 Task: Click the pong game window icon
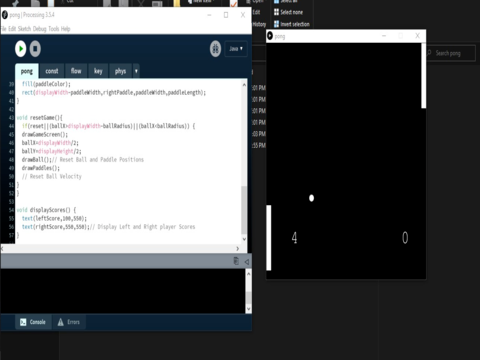(270, 36)
